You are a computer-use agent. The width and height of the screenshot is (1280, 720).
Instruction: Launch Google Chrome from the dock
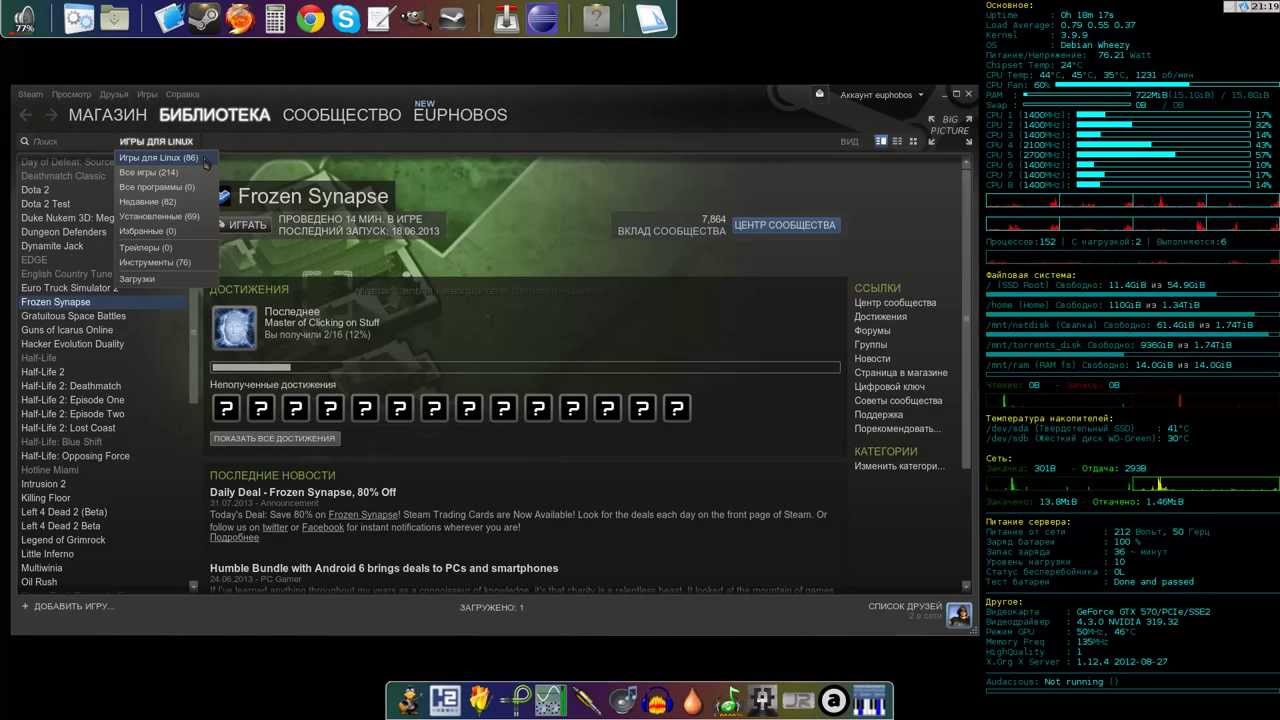pos(310,18)
